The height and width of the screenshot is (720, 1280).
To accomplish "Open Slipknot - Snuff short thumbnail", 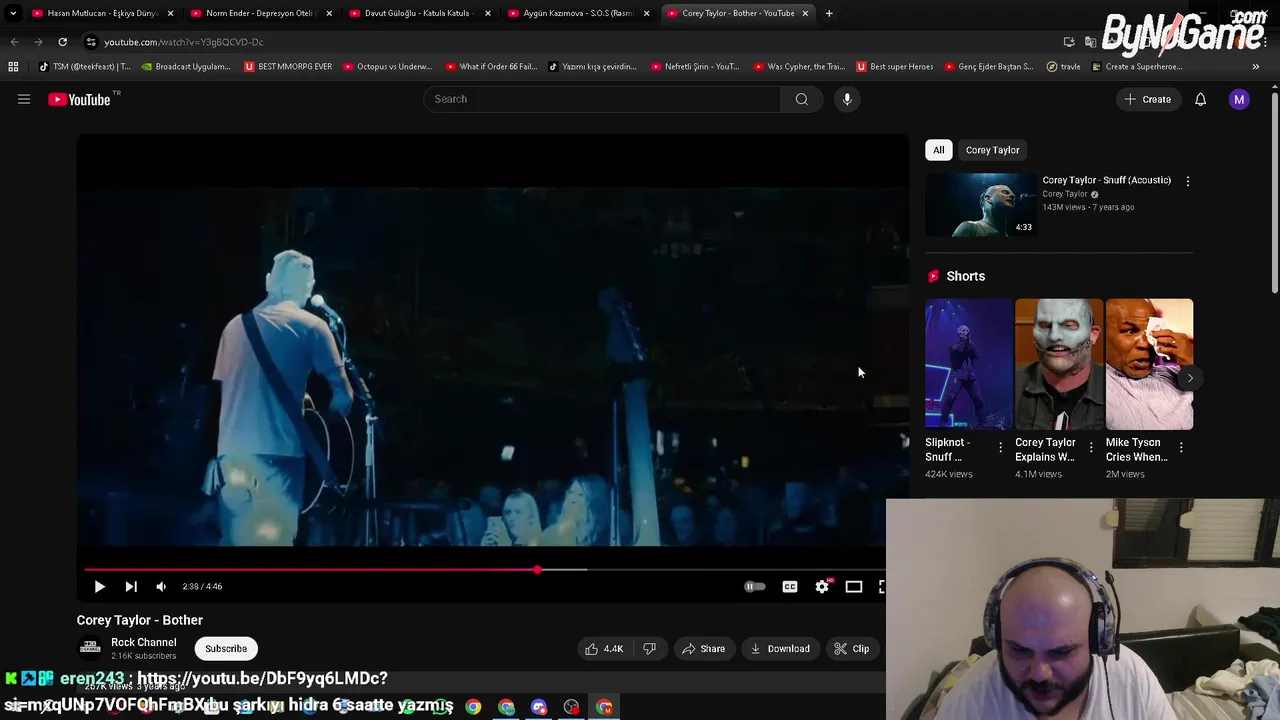I will point(968,364).
